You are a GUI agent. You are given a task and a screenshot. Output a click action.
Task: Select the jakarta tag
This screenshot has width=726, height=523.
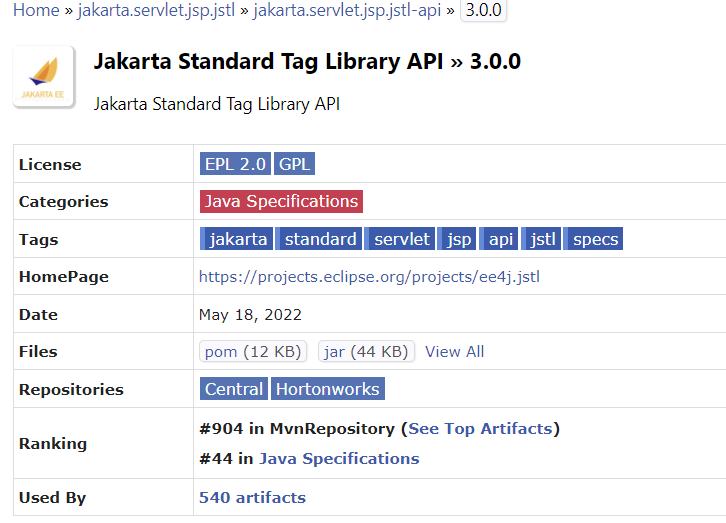pyautogui.click(x=237, y=239)
